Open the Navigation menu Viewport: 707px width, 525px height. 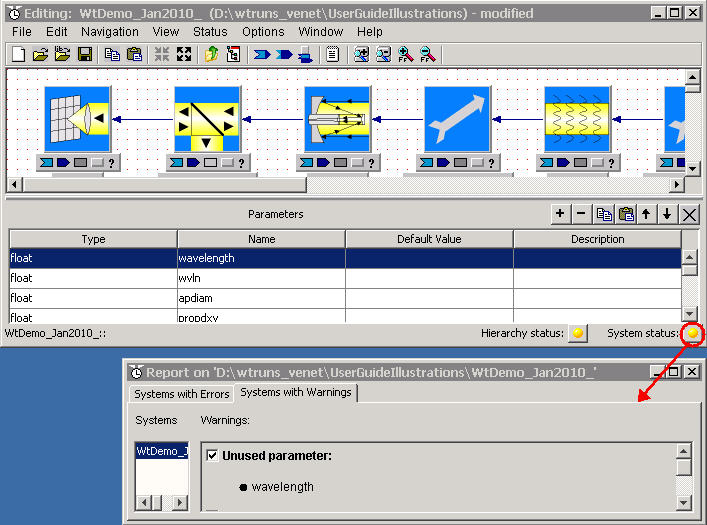[110, 32]
